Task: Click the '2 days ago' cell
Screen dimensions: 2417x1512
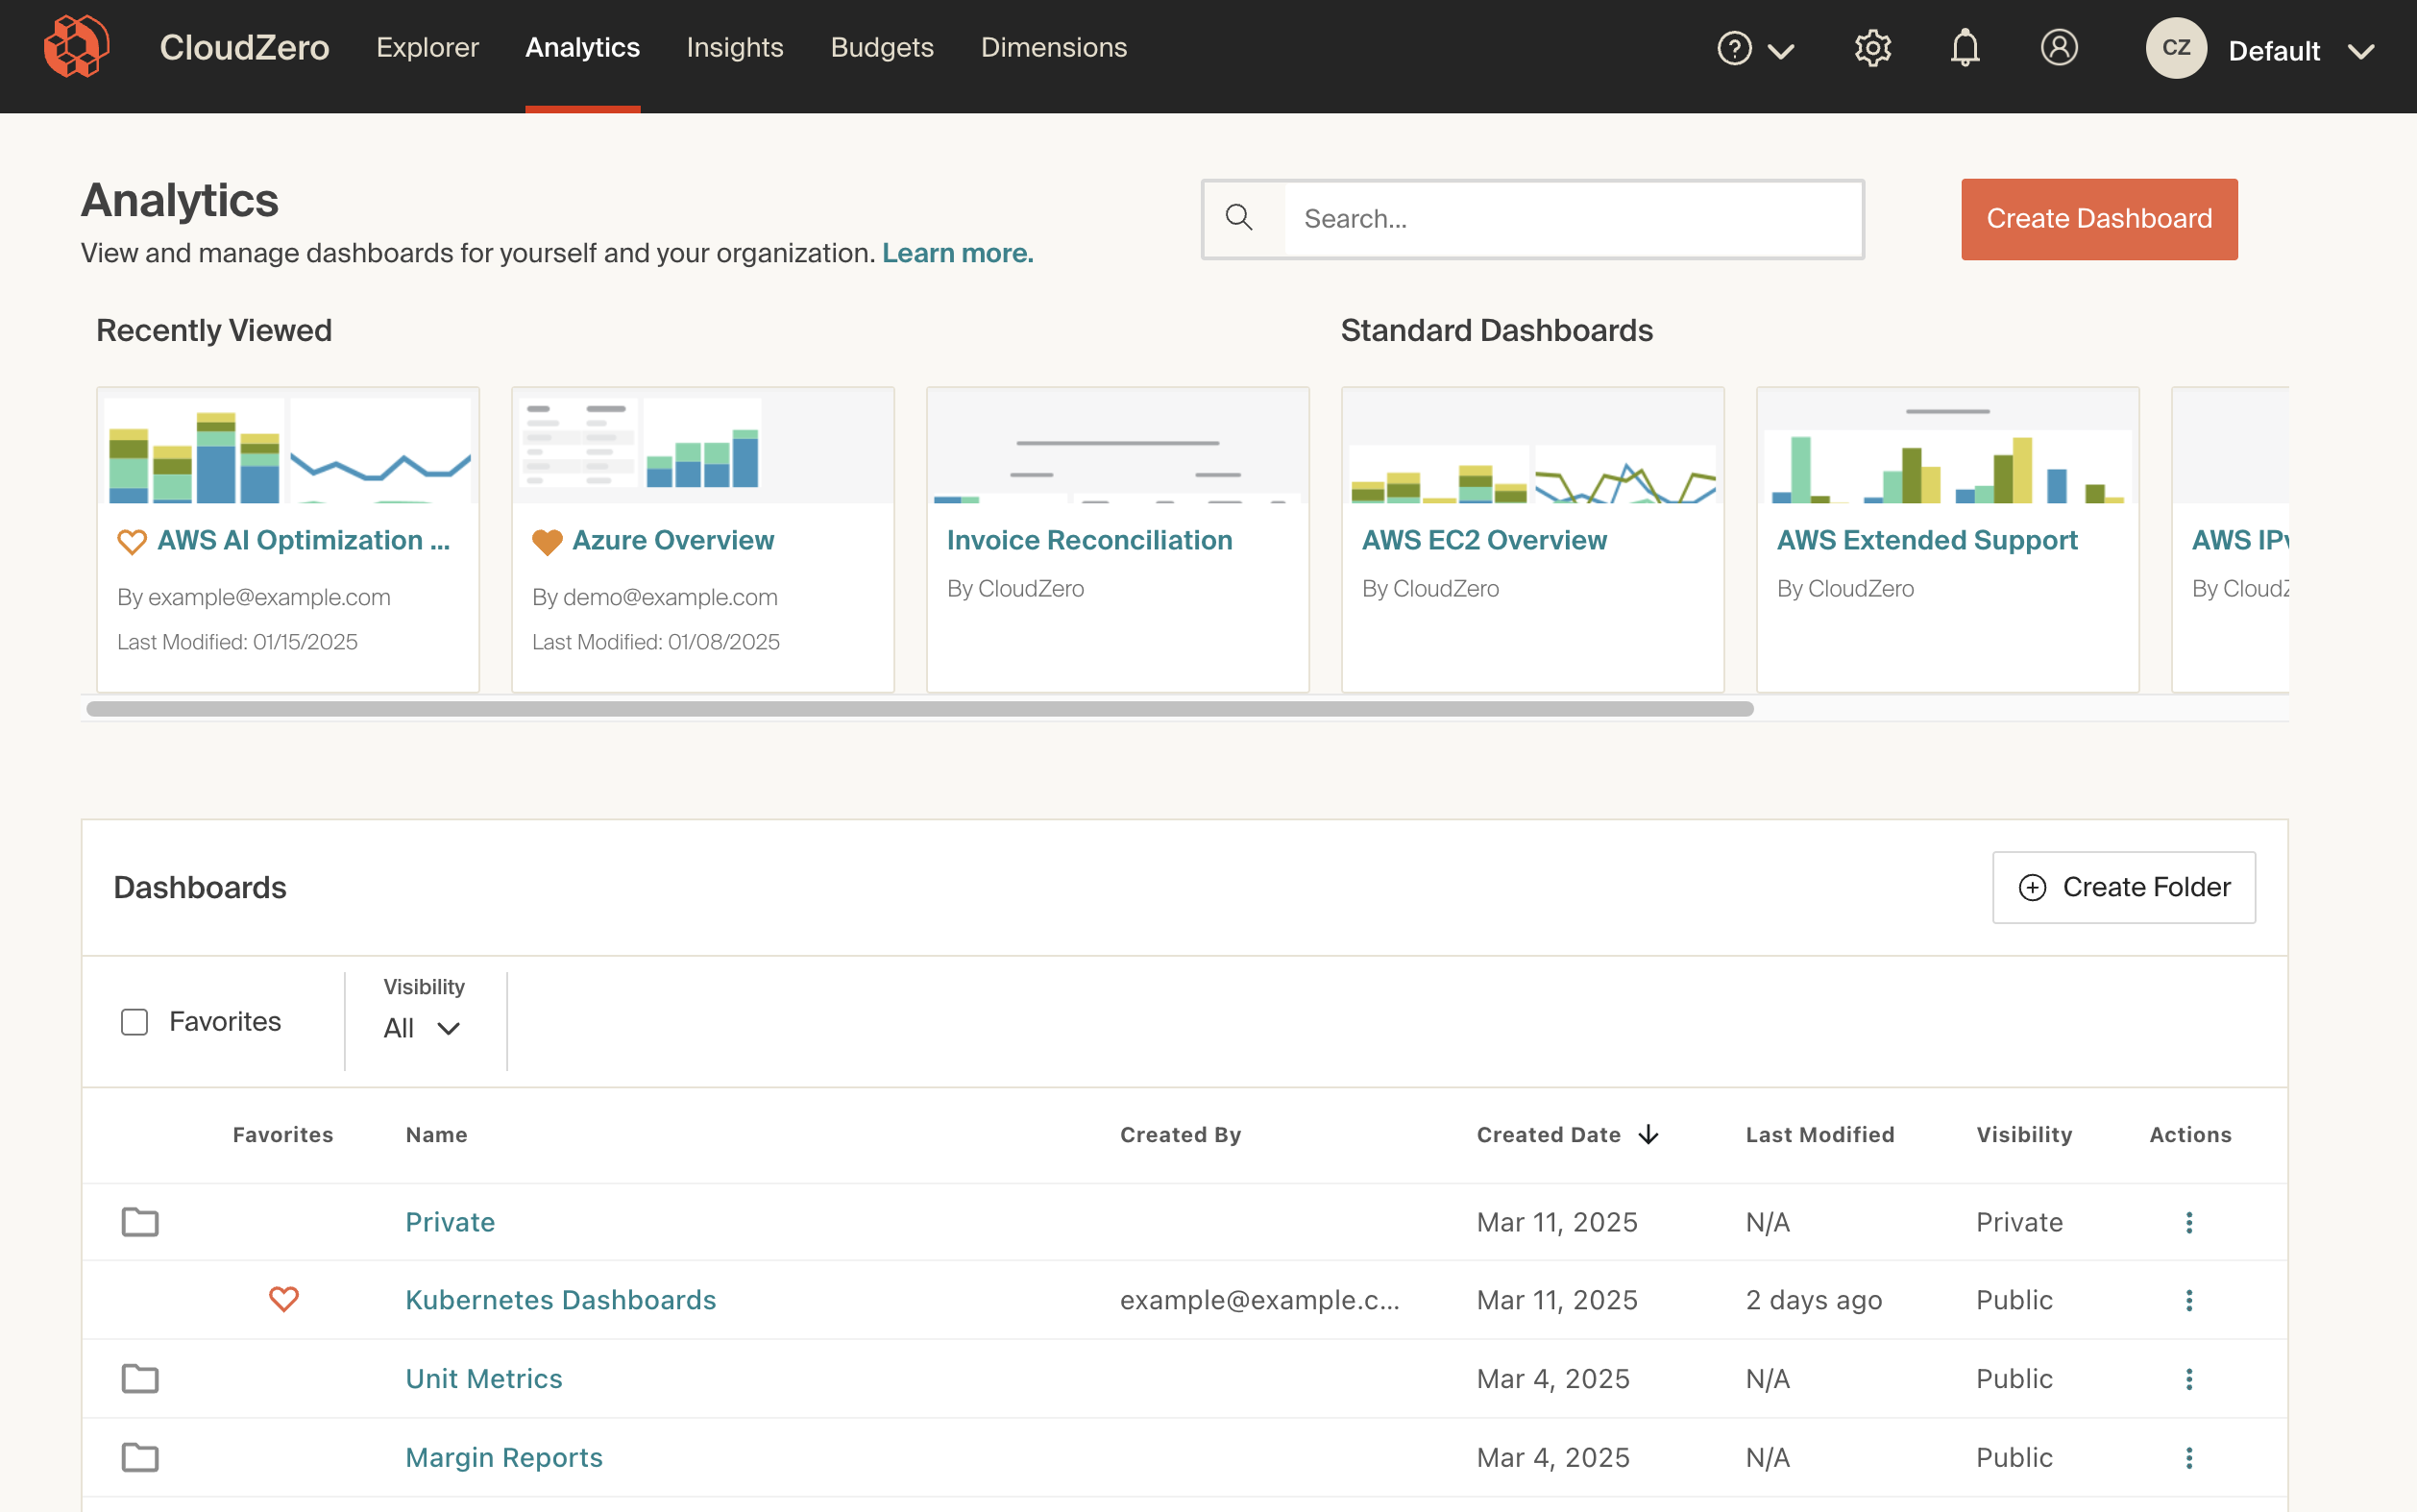Action: point(1814,1300)
